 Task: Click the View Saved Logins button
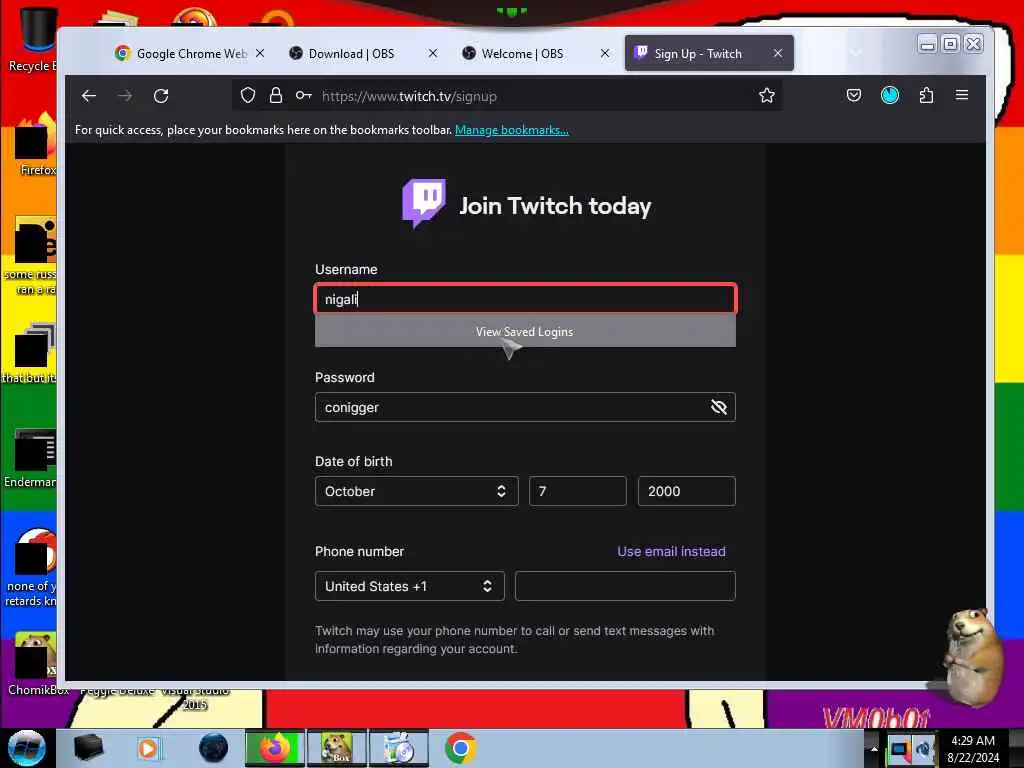coord(525,332)
